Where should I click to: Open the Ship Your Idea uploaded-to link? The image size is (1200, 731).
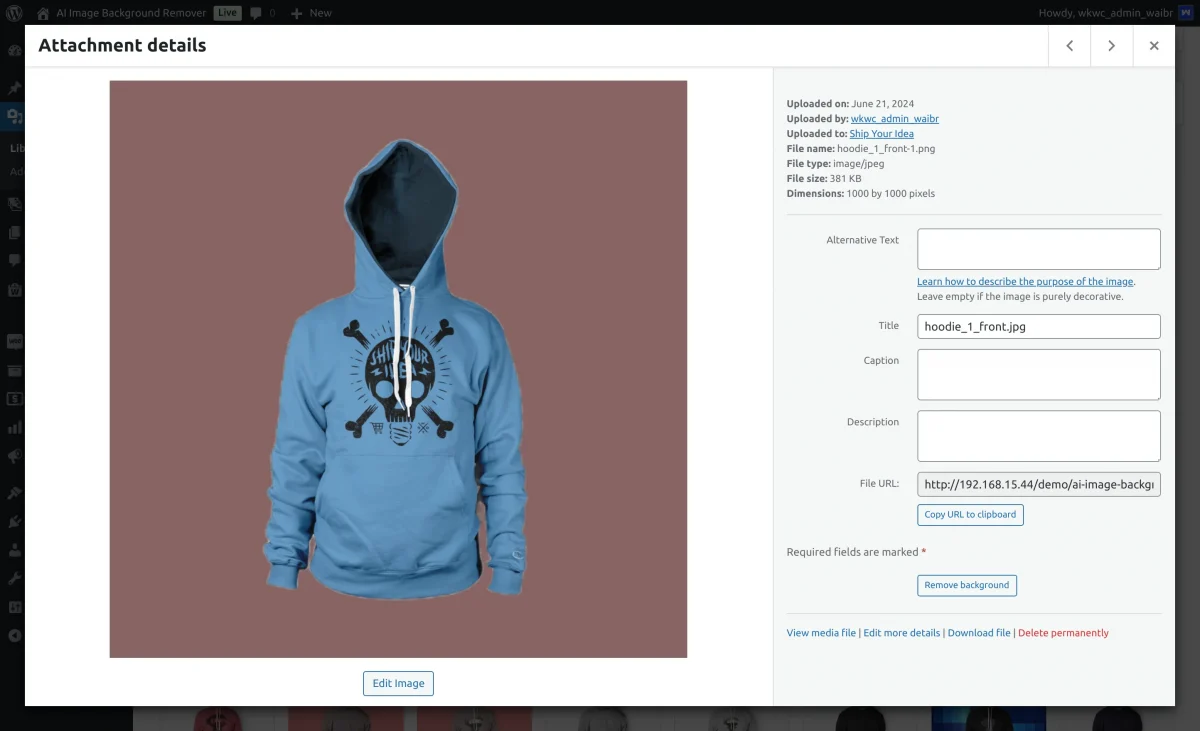(x=881, y=134)
